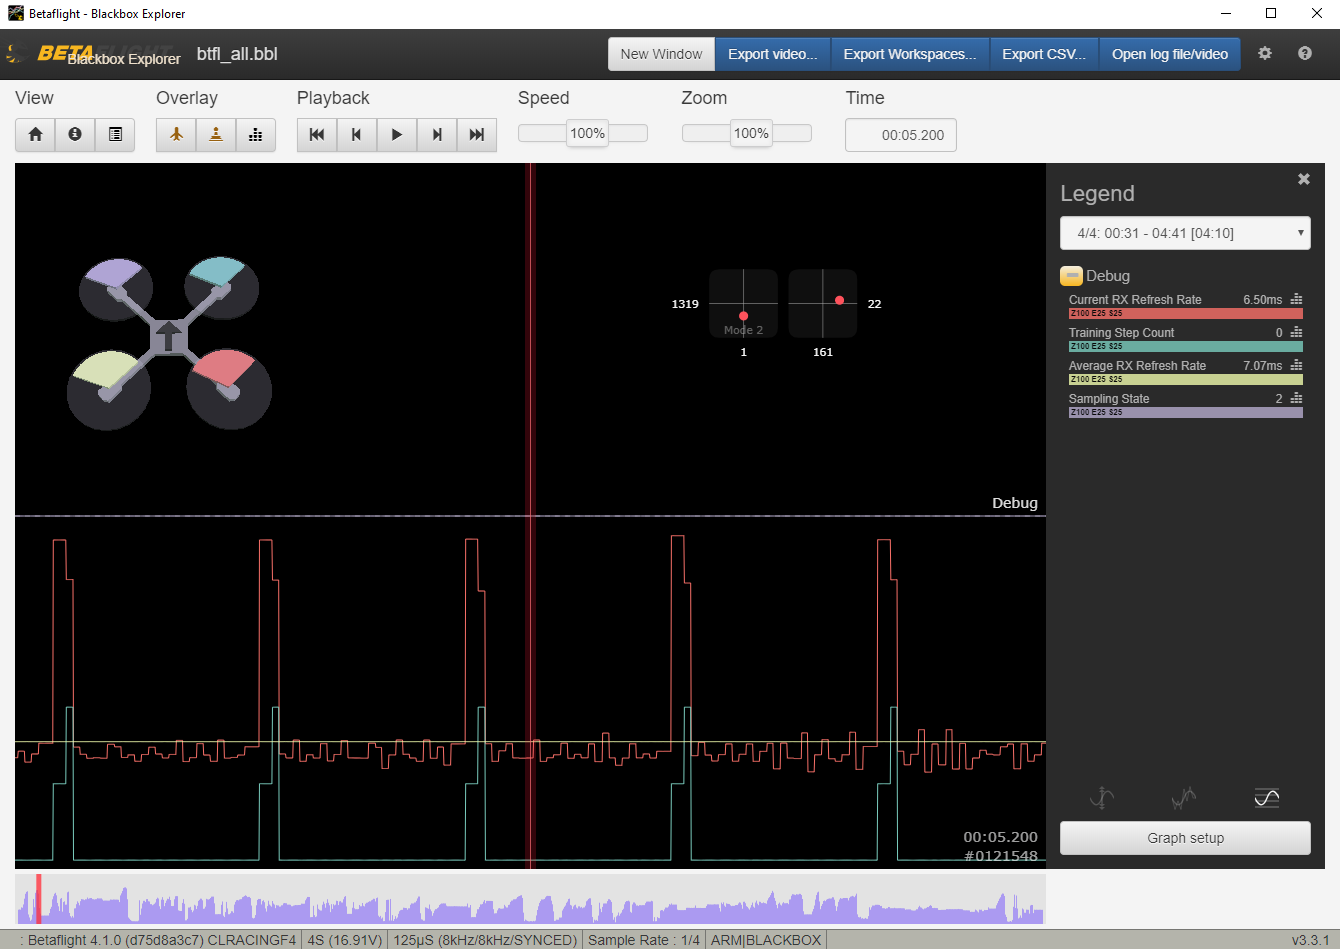This screenshot has width=1340, height=949.
Task: Click the red position marker on seek bar
Action: coord(39,899)
